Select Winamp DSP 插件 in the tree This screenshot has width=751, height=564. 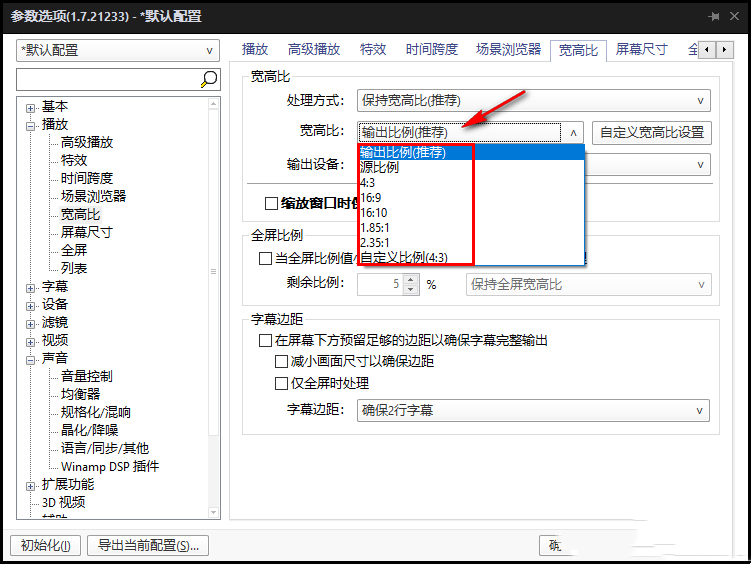pos(110,466)
